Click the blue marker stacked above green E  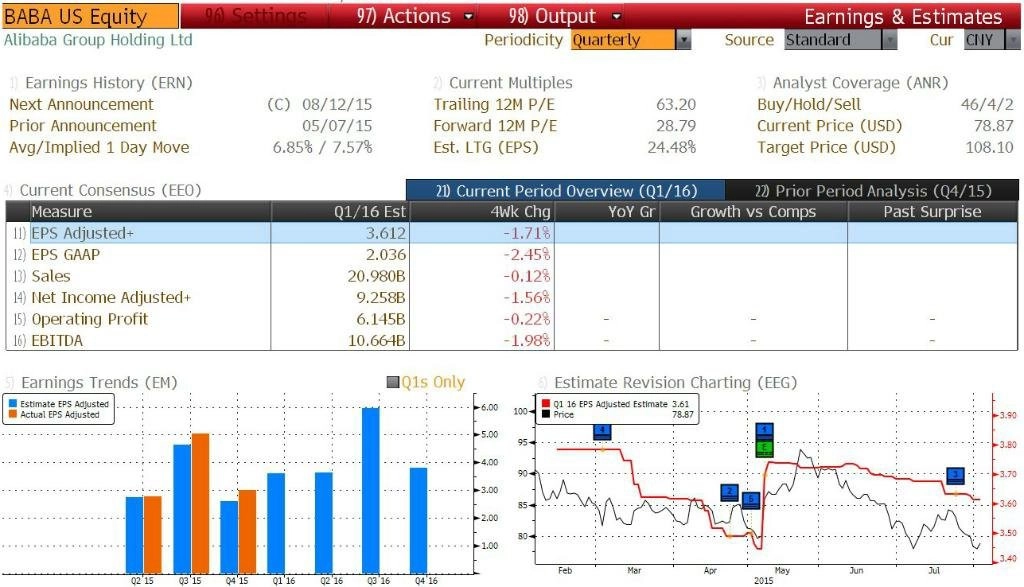pyautogui.click(x=764, y=432)
